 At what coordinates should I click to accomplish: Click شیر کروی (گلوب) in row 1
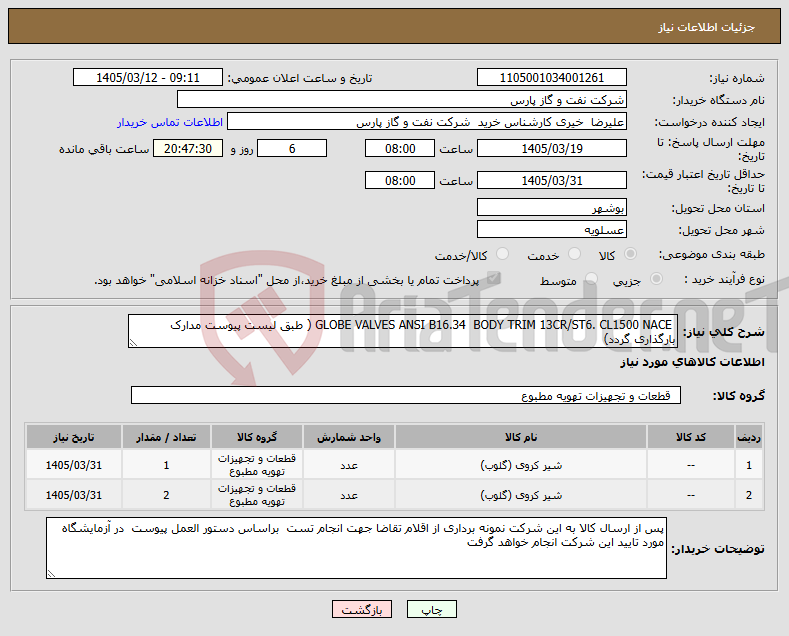521,465
